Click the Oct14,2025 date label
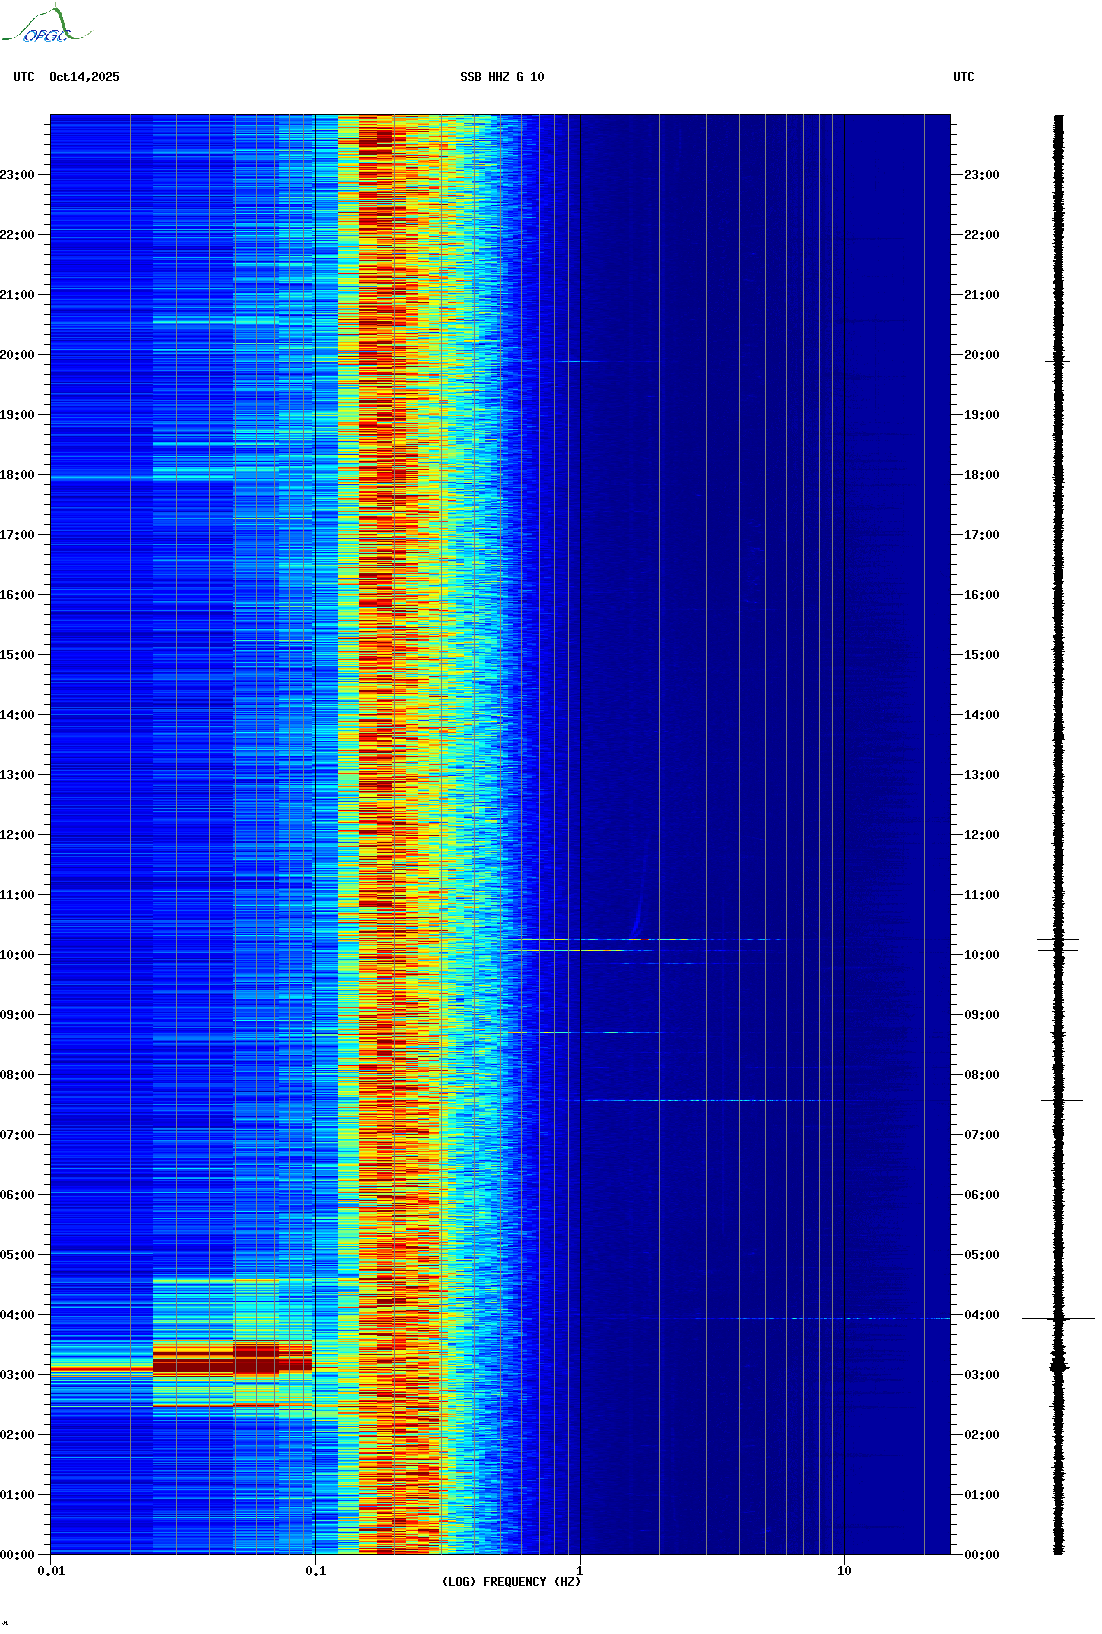Image resolution: width=1102 pixels, height=1634 pixels. (84, 77)
